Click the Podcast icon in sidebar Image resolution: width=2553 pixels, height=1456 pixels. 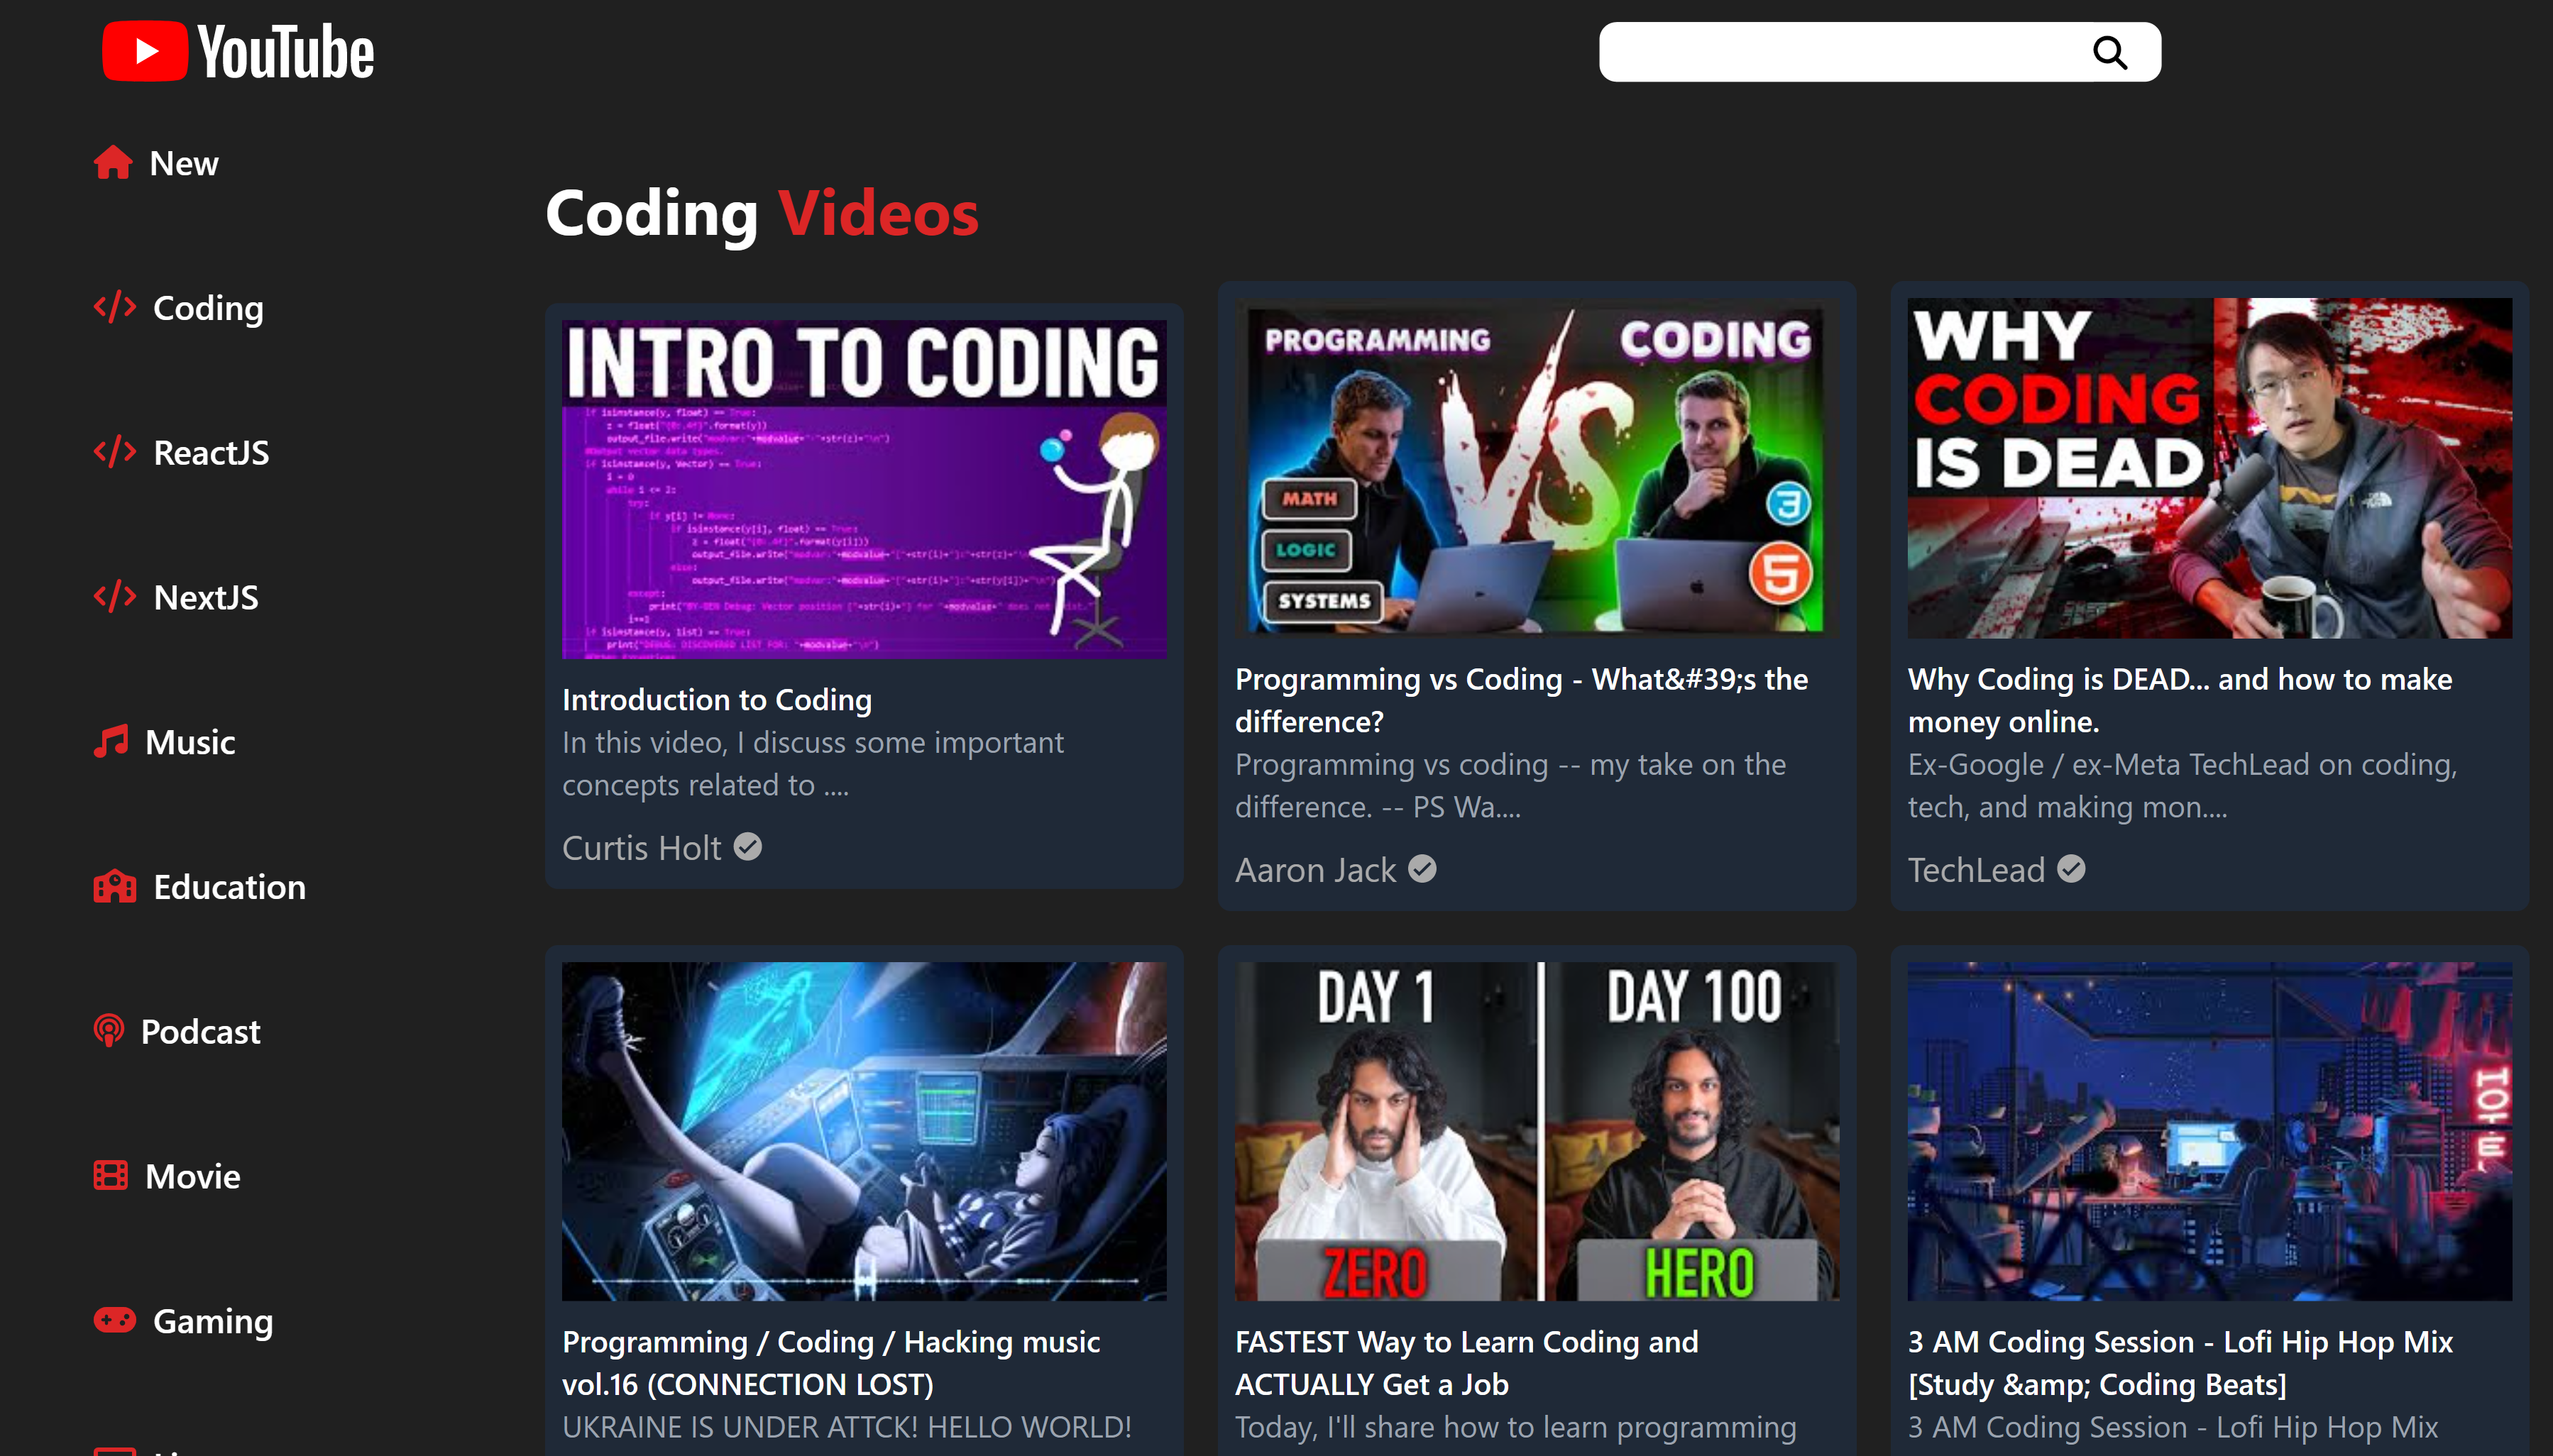pos(109,1030)
